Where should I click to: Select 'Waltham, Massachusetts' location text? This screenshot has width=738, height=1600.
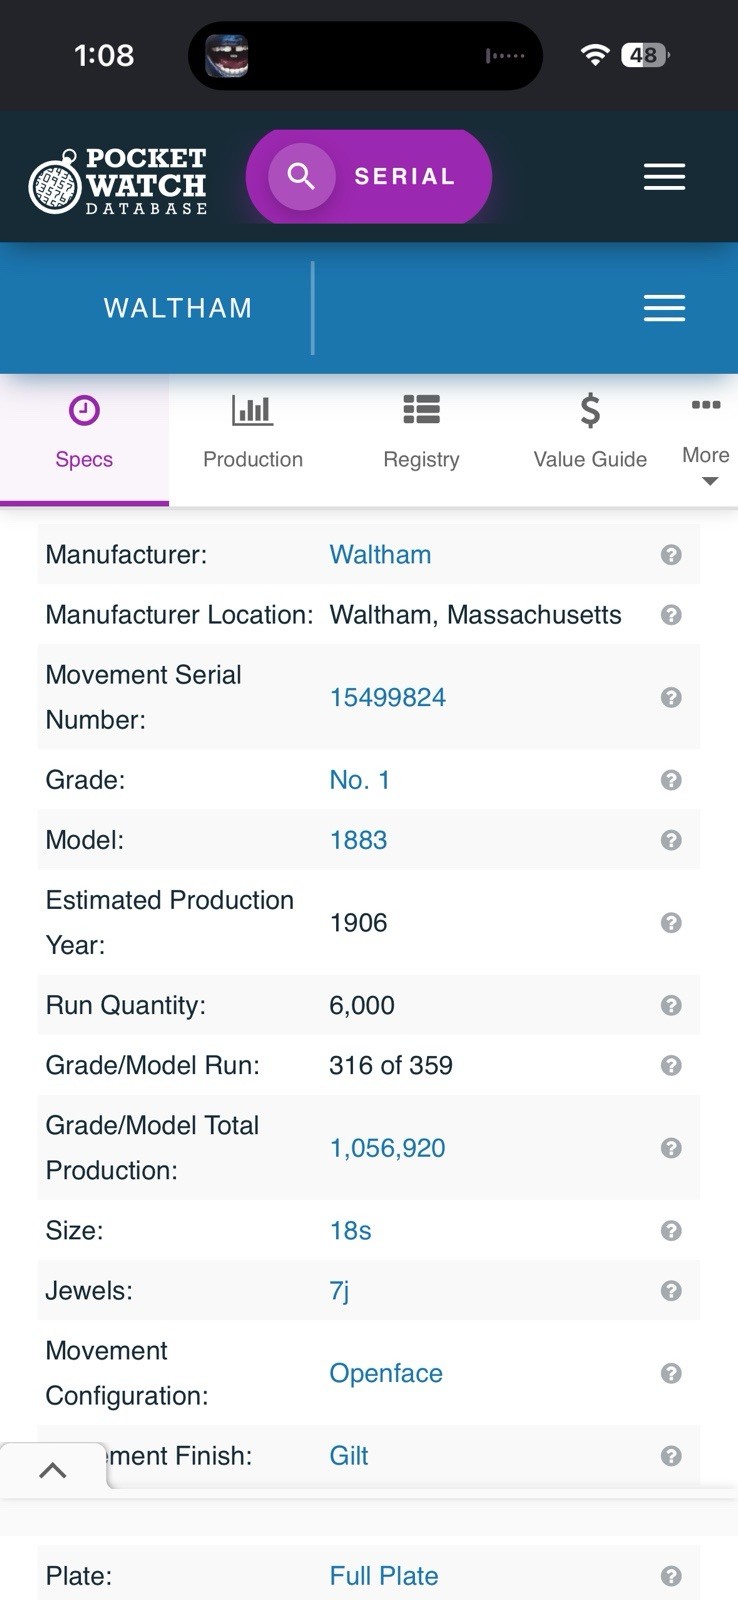[475, 615]
